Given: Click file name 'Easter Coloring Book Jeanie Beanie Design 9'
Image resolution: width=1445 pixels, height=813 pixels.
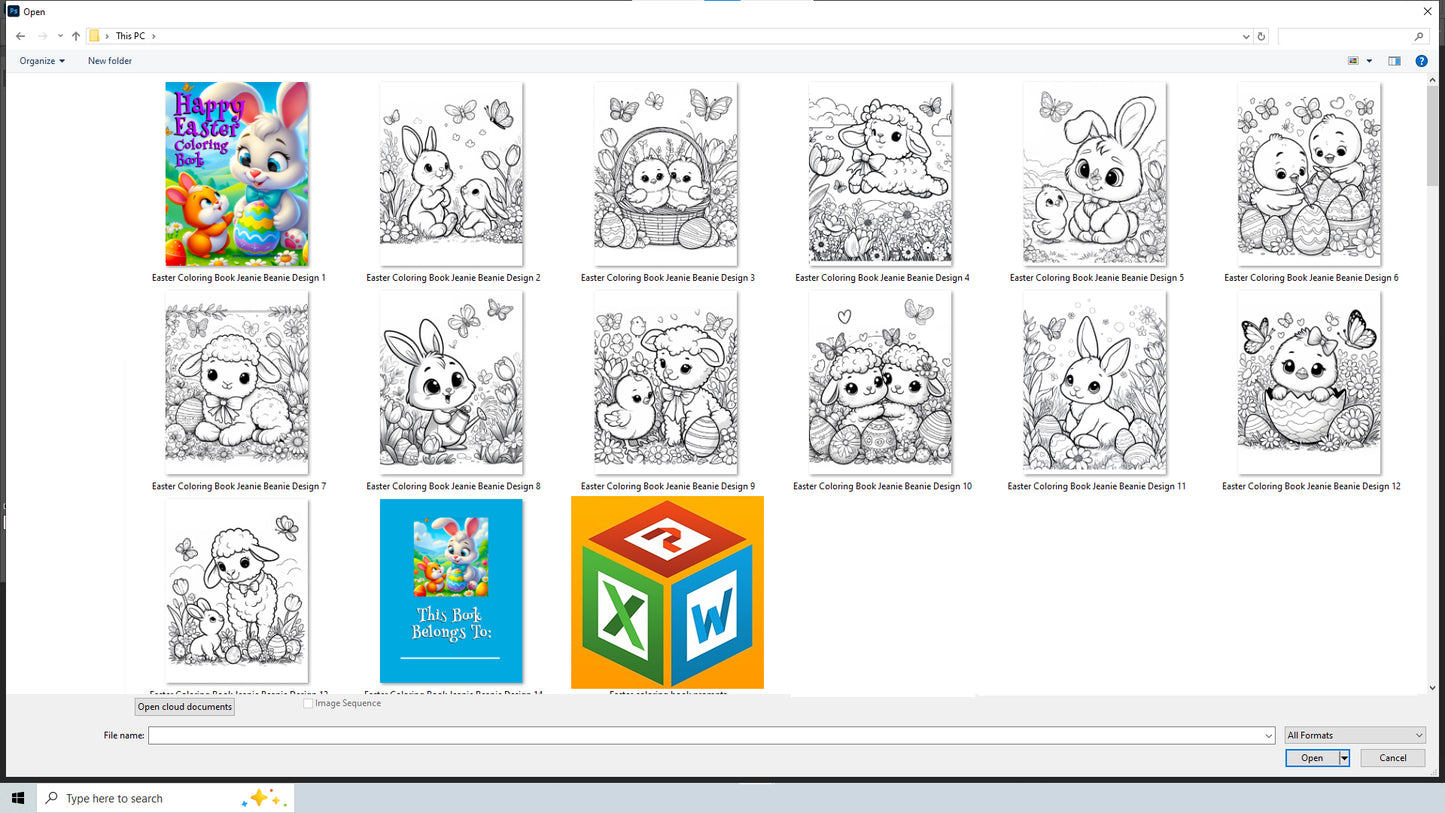Looking at the screenshot, I should click(668, 486).
